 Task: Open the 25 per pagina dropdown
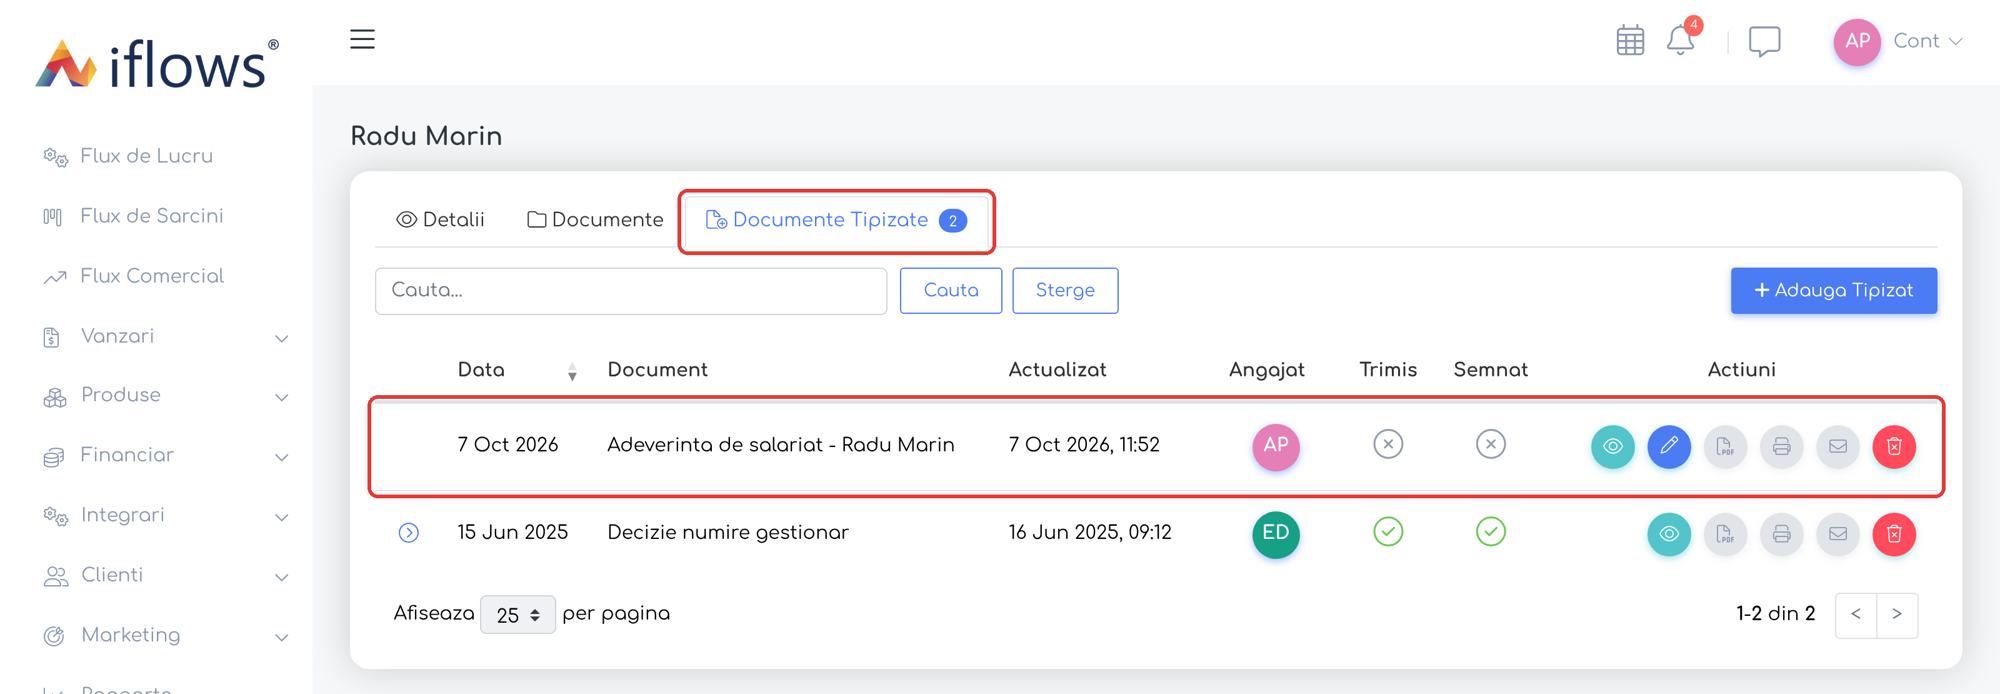(x=518, y=615)
